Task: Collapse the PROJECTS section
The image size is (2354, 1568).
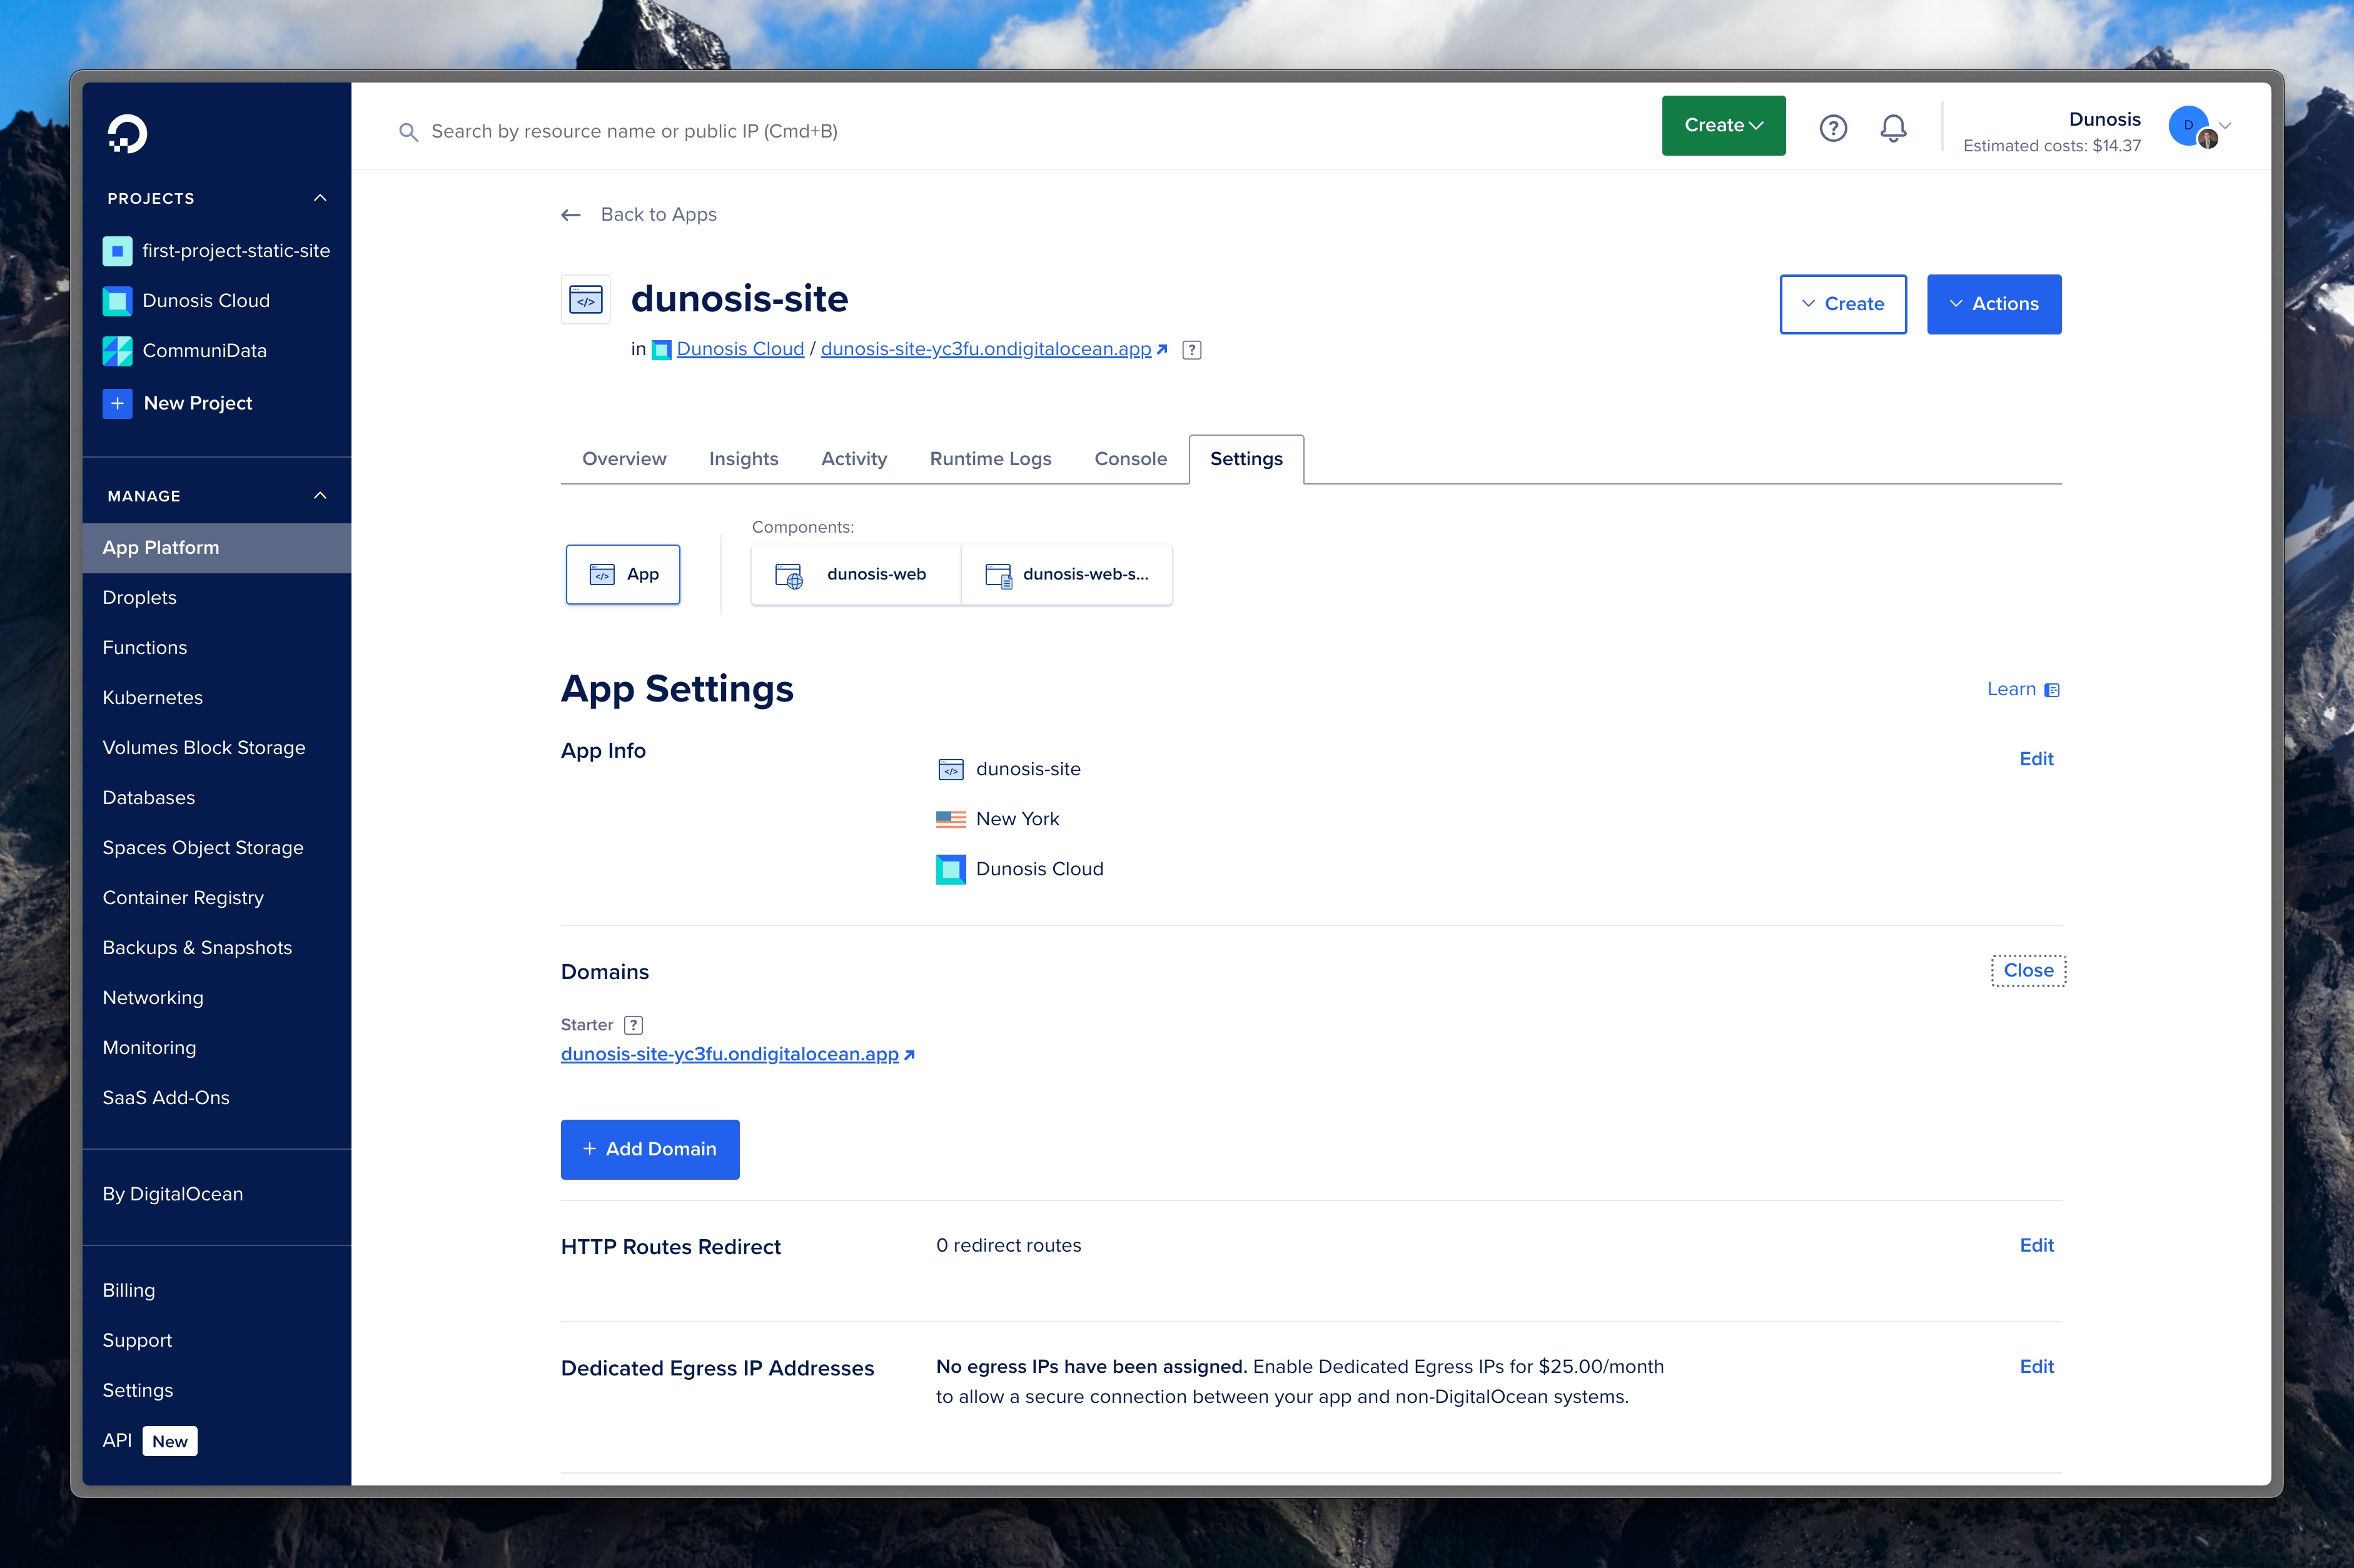Action: (x=320, y=197)
